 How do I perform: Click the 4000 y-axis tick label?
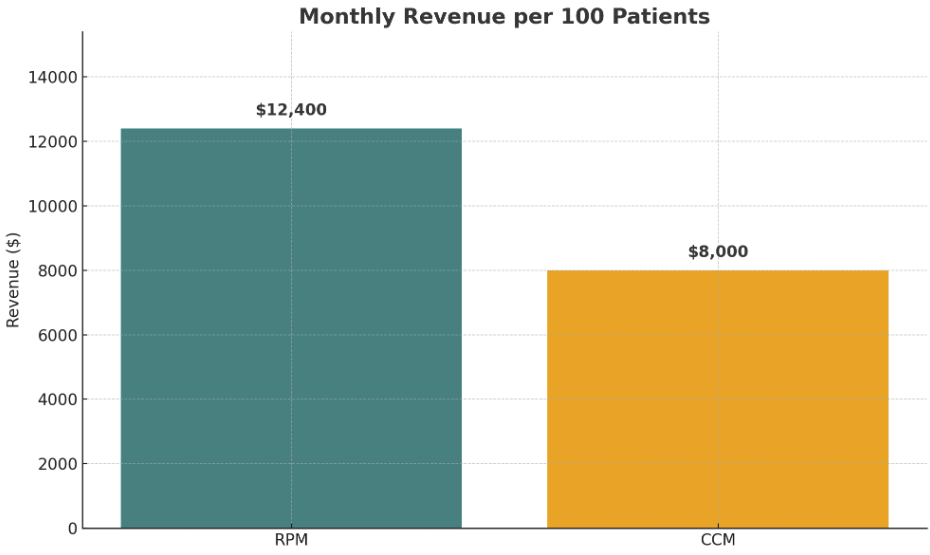click(58, 400)
